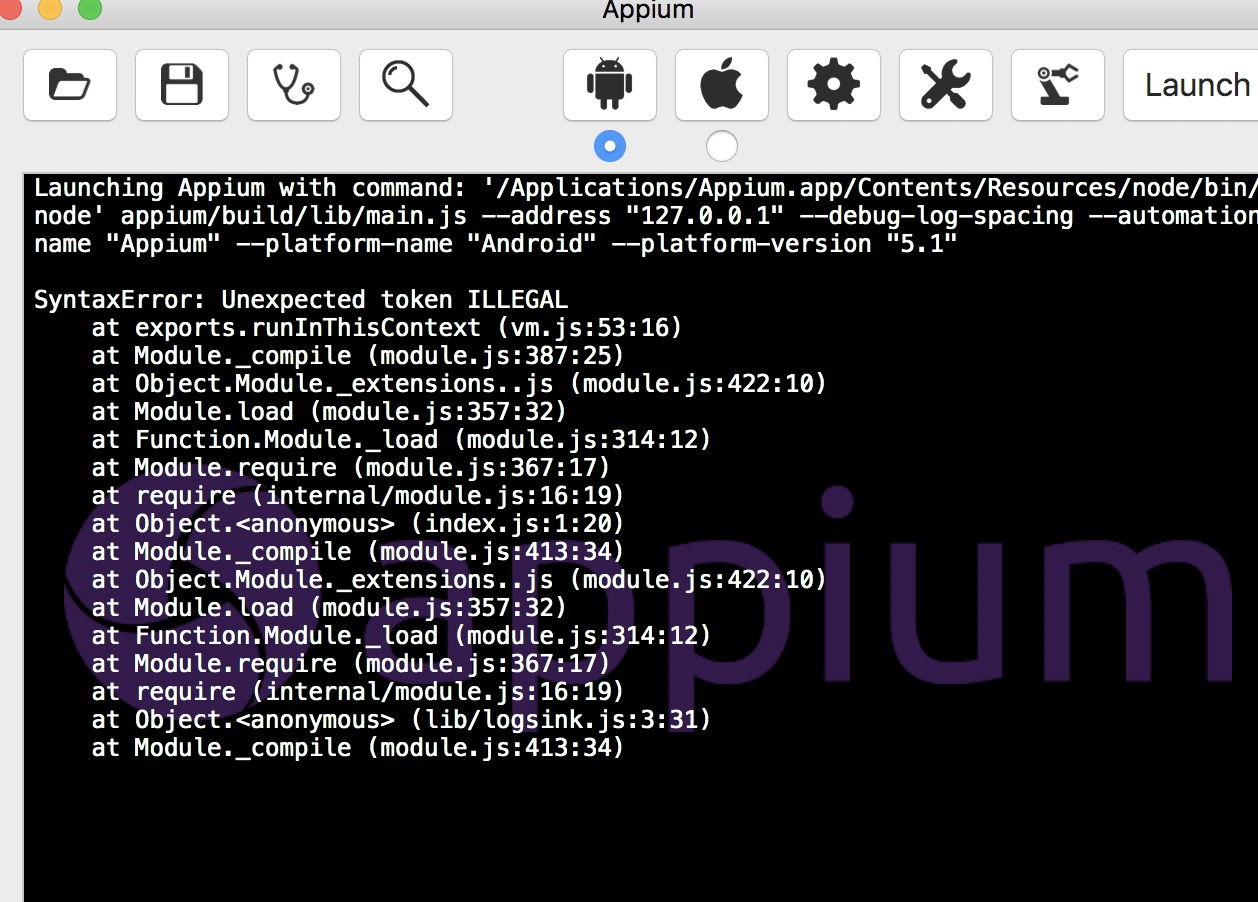Image resolution: width=1258 pixels, height=902 pixels.
Task: Select the iOS platform radio button
Action: (722, 146)
